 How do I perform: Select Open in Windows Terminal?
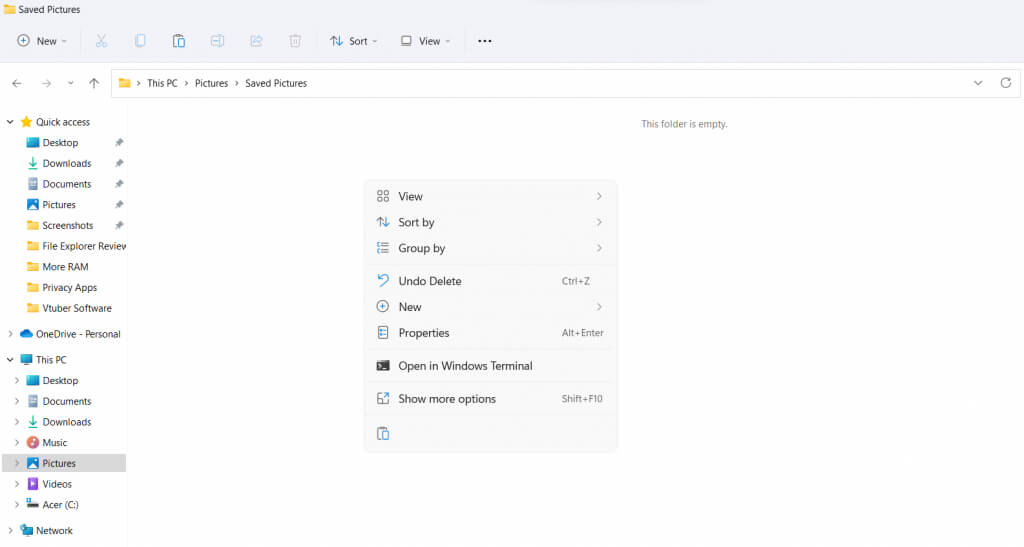465,366
